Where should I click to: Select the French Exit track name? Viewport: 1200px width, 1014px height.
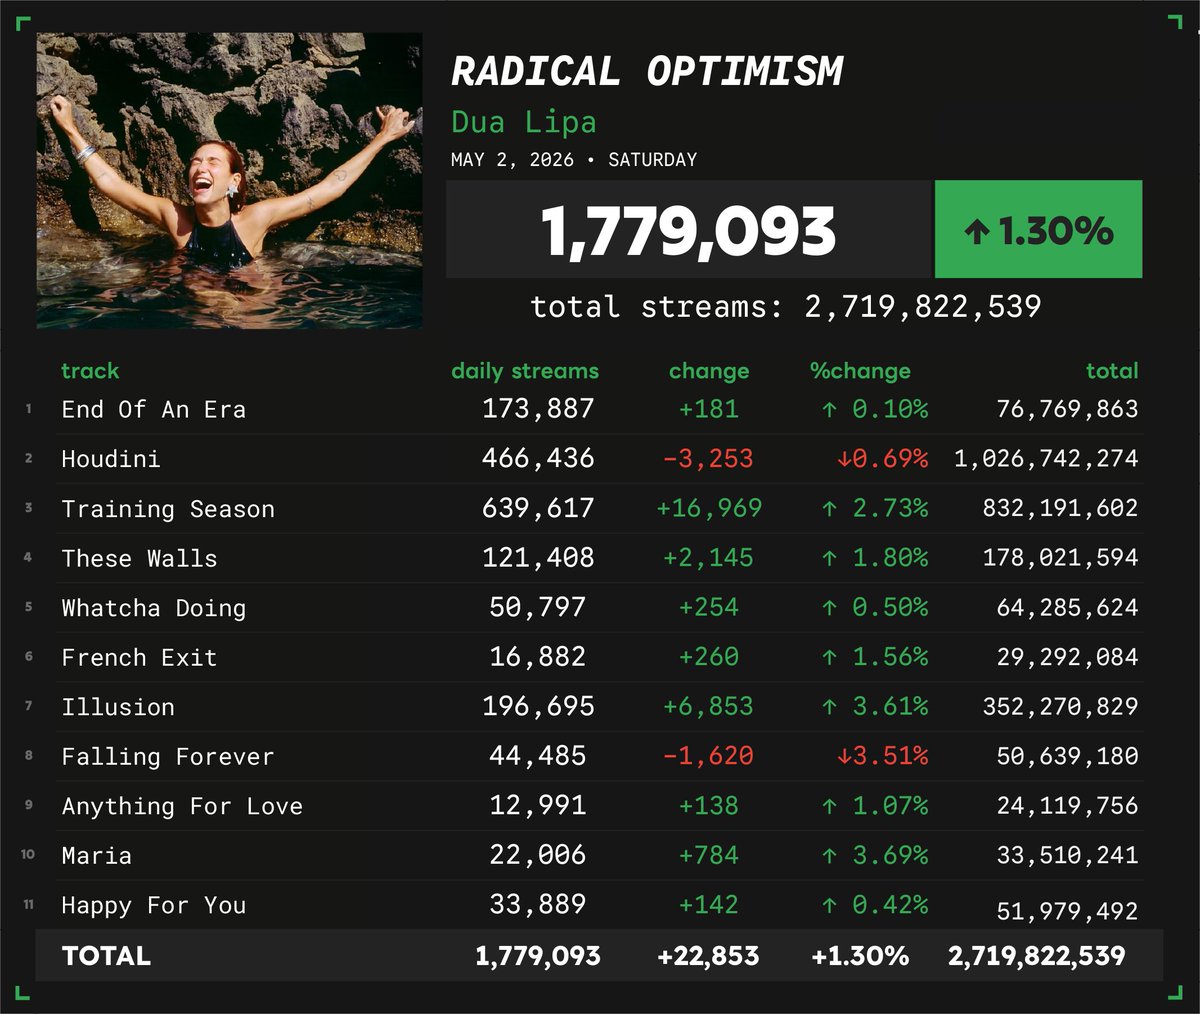pyautogui.click(x=139, y=657)
